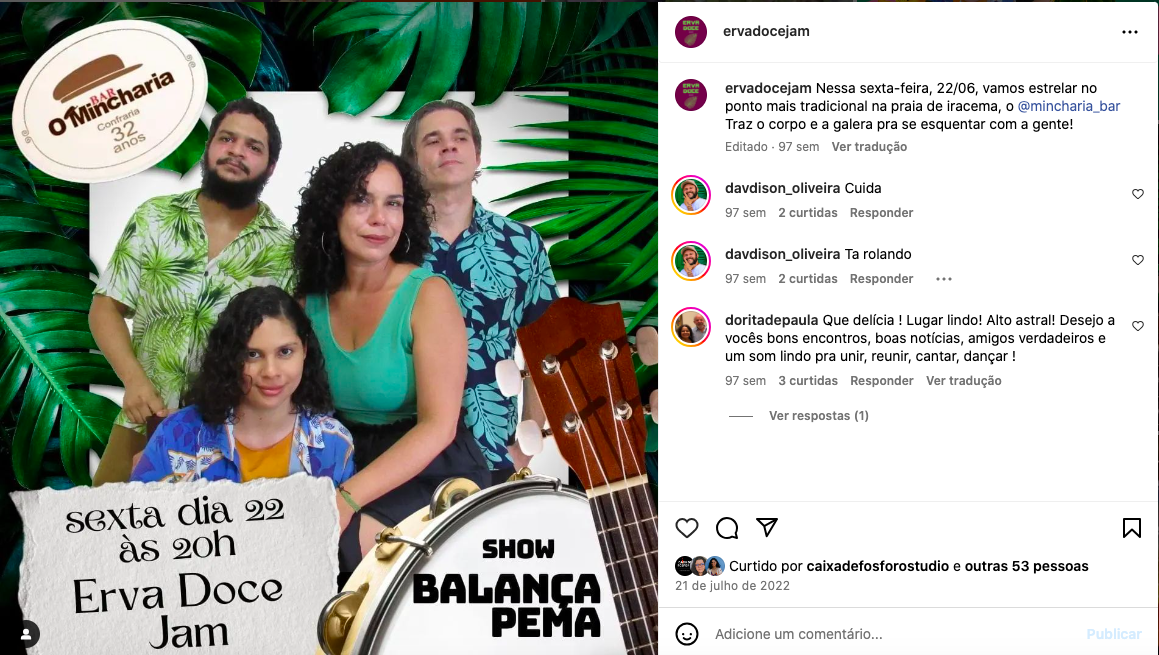Open emoji picker smiley icon
This screenshot has width=1159, height=655.
[687, 634]
